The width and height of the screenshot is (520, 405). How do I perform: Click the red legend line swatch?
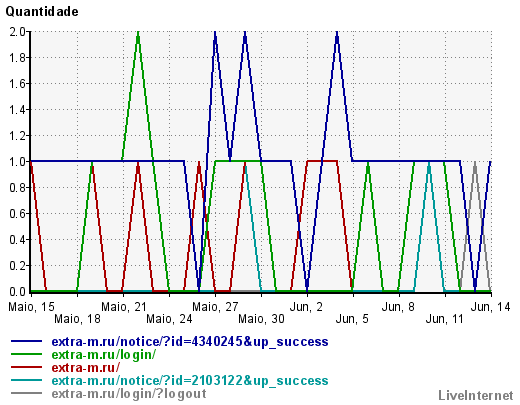pyautogui.click(x=26, y=367)
